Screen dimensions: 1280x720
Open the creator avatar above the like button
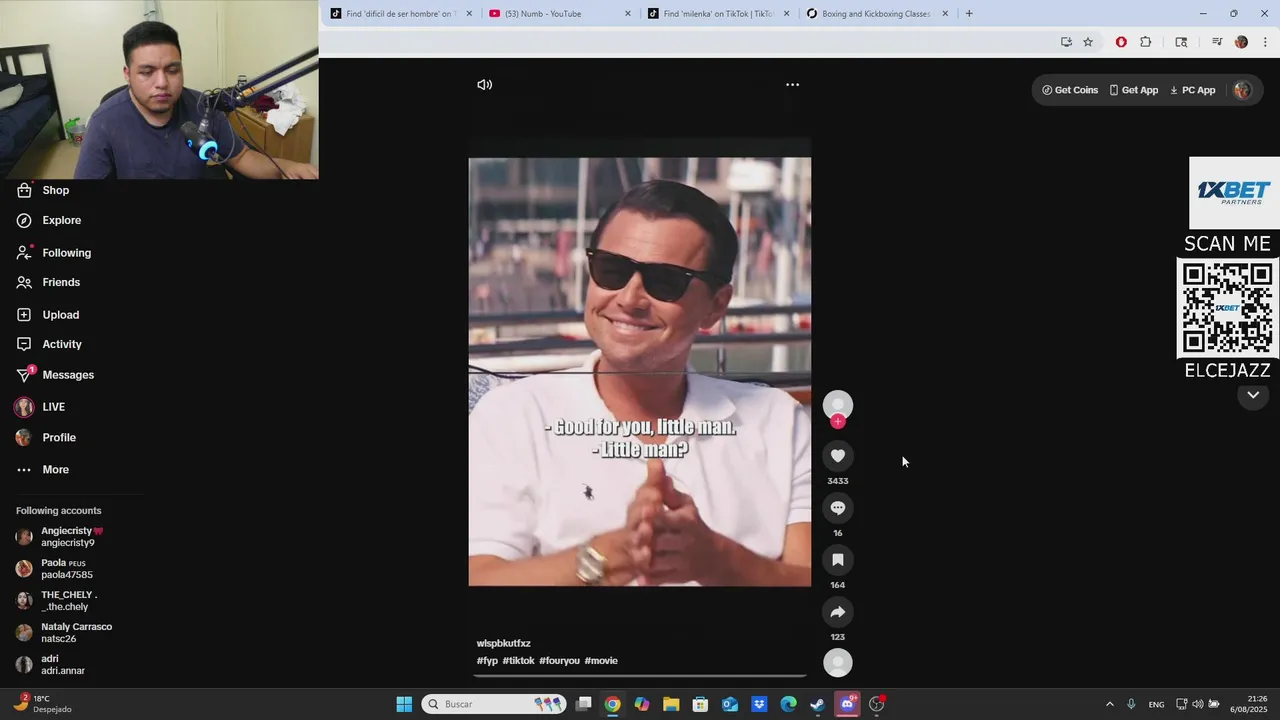838,404
